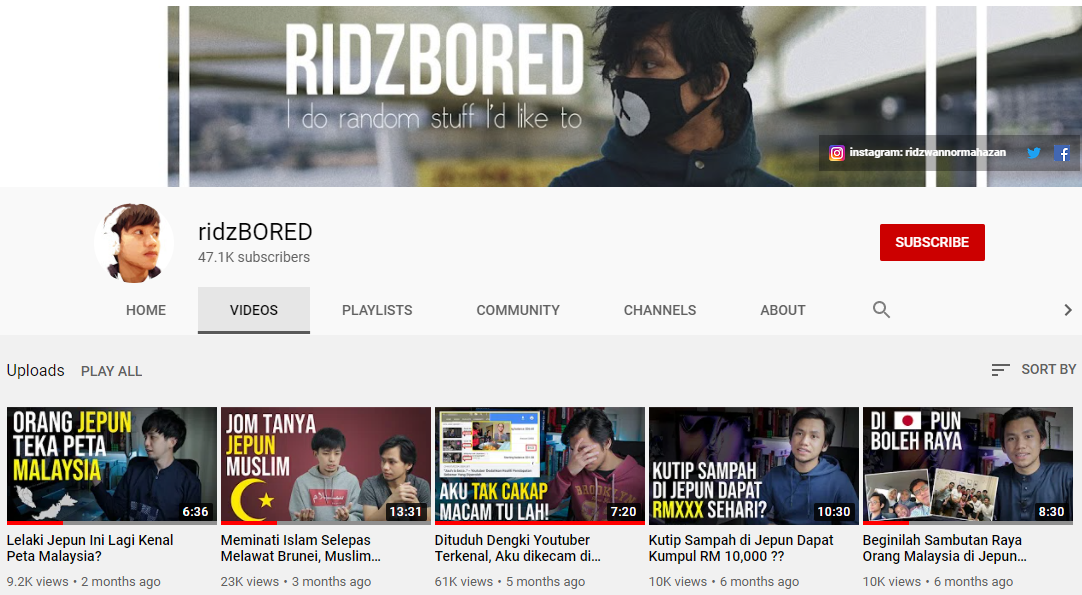Image resolution: width=1082 pixels, height=595 pixels.
Task: Open the Sort By dropdown
Action: [1033, 370]
